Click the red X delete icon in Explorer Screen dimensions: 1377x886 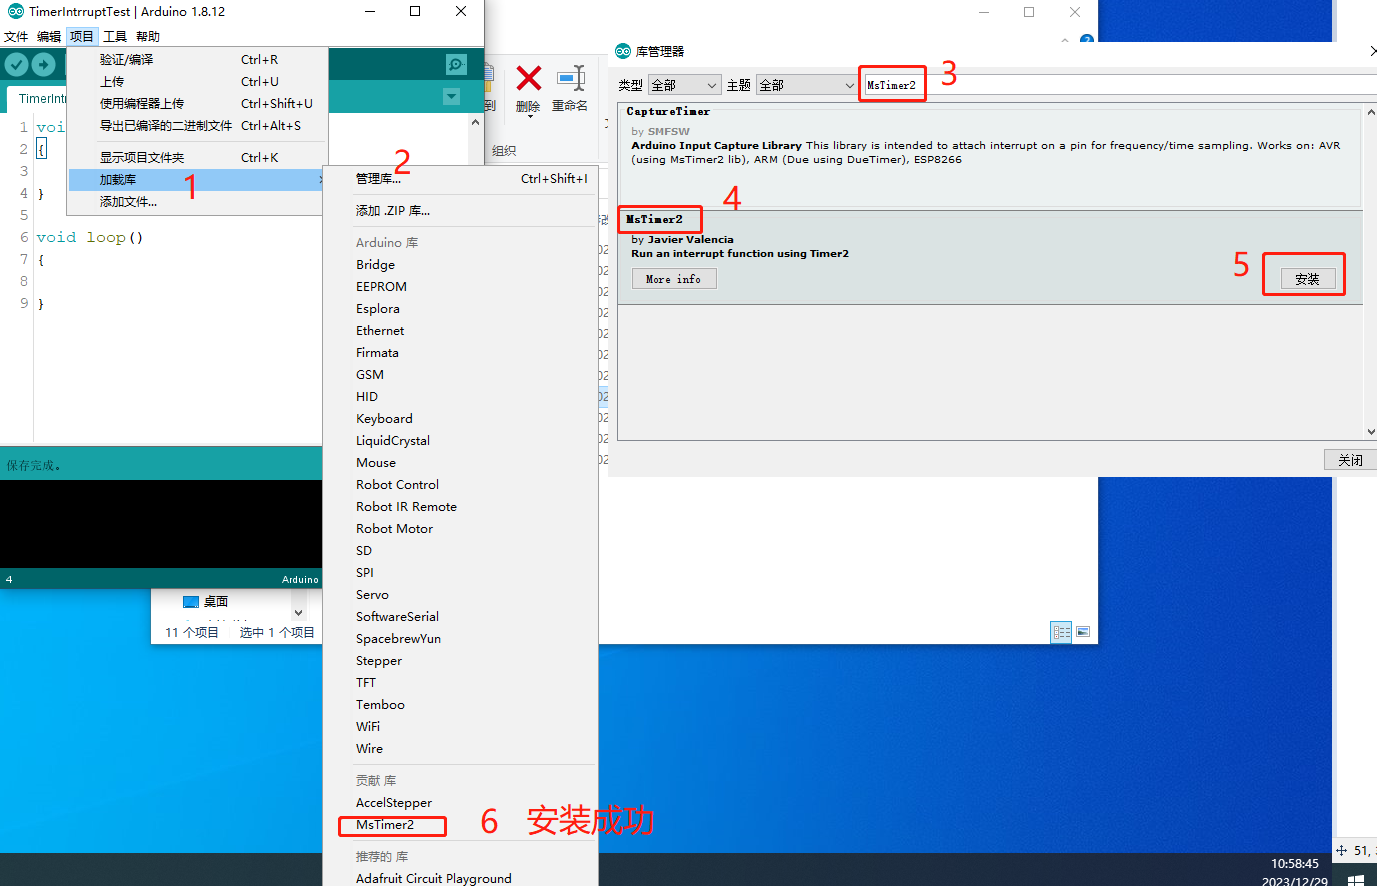[529, 78]
